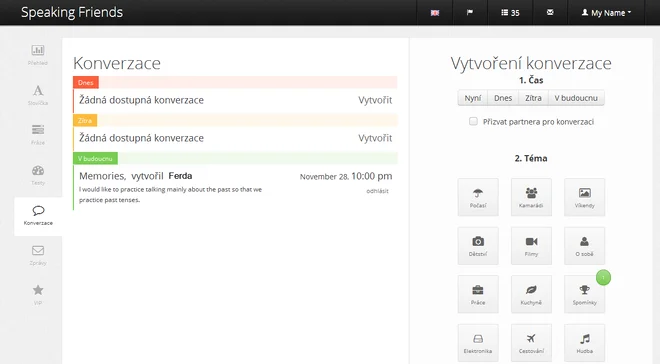This screenshot has width=660, height=364.
Task: Select the Nyní time option
Action: [x=473, y=98]
